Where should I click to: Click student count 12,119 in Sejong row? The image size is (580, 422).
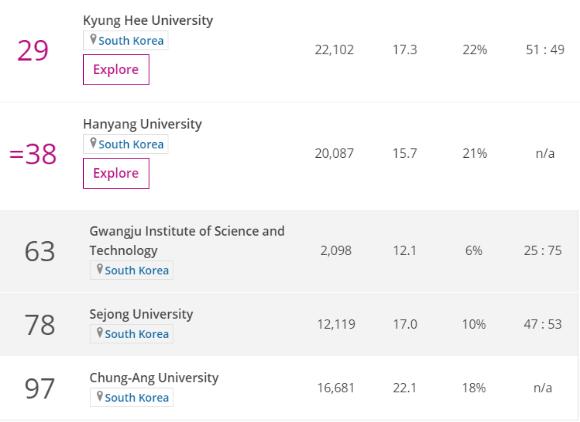click(x=336, y=324)
